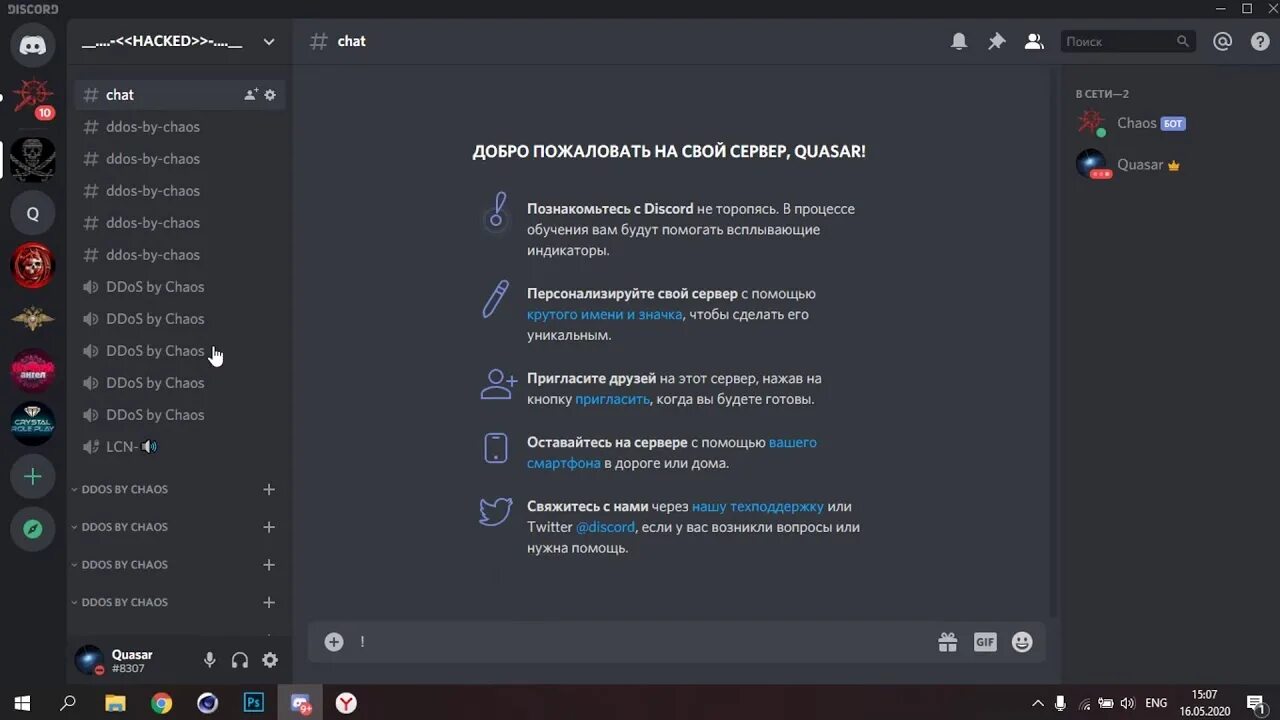
Task: Open link крутого имени и значка
Action: (x=605, y=314)
